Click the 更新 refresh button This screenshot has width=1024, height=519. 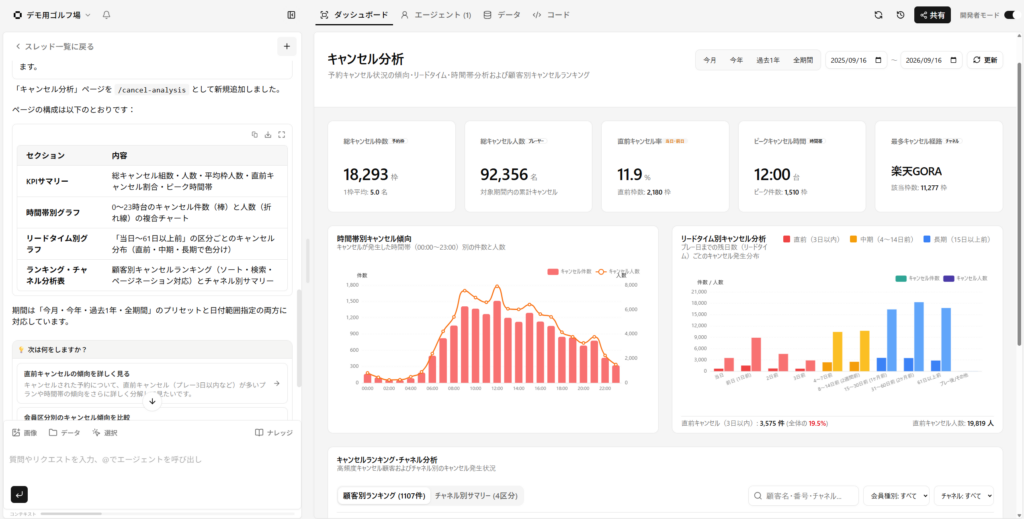tap(985, 60)
